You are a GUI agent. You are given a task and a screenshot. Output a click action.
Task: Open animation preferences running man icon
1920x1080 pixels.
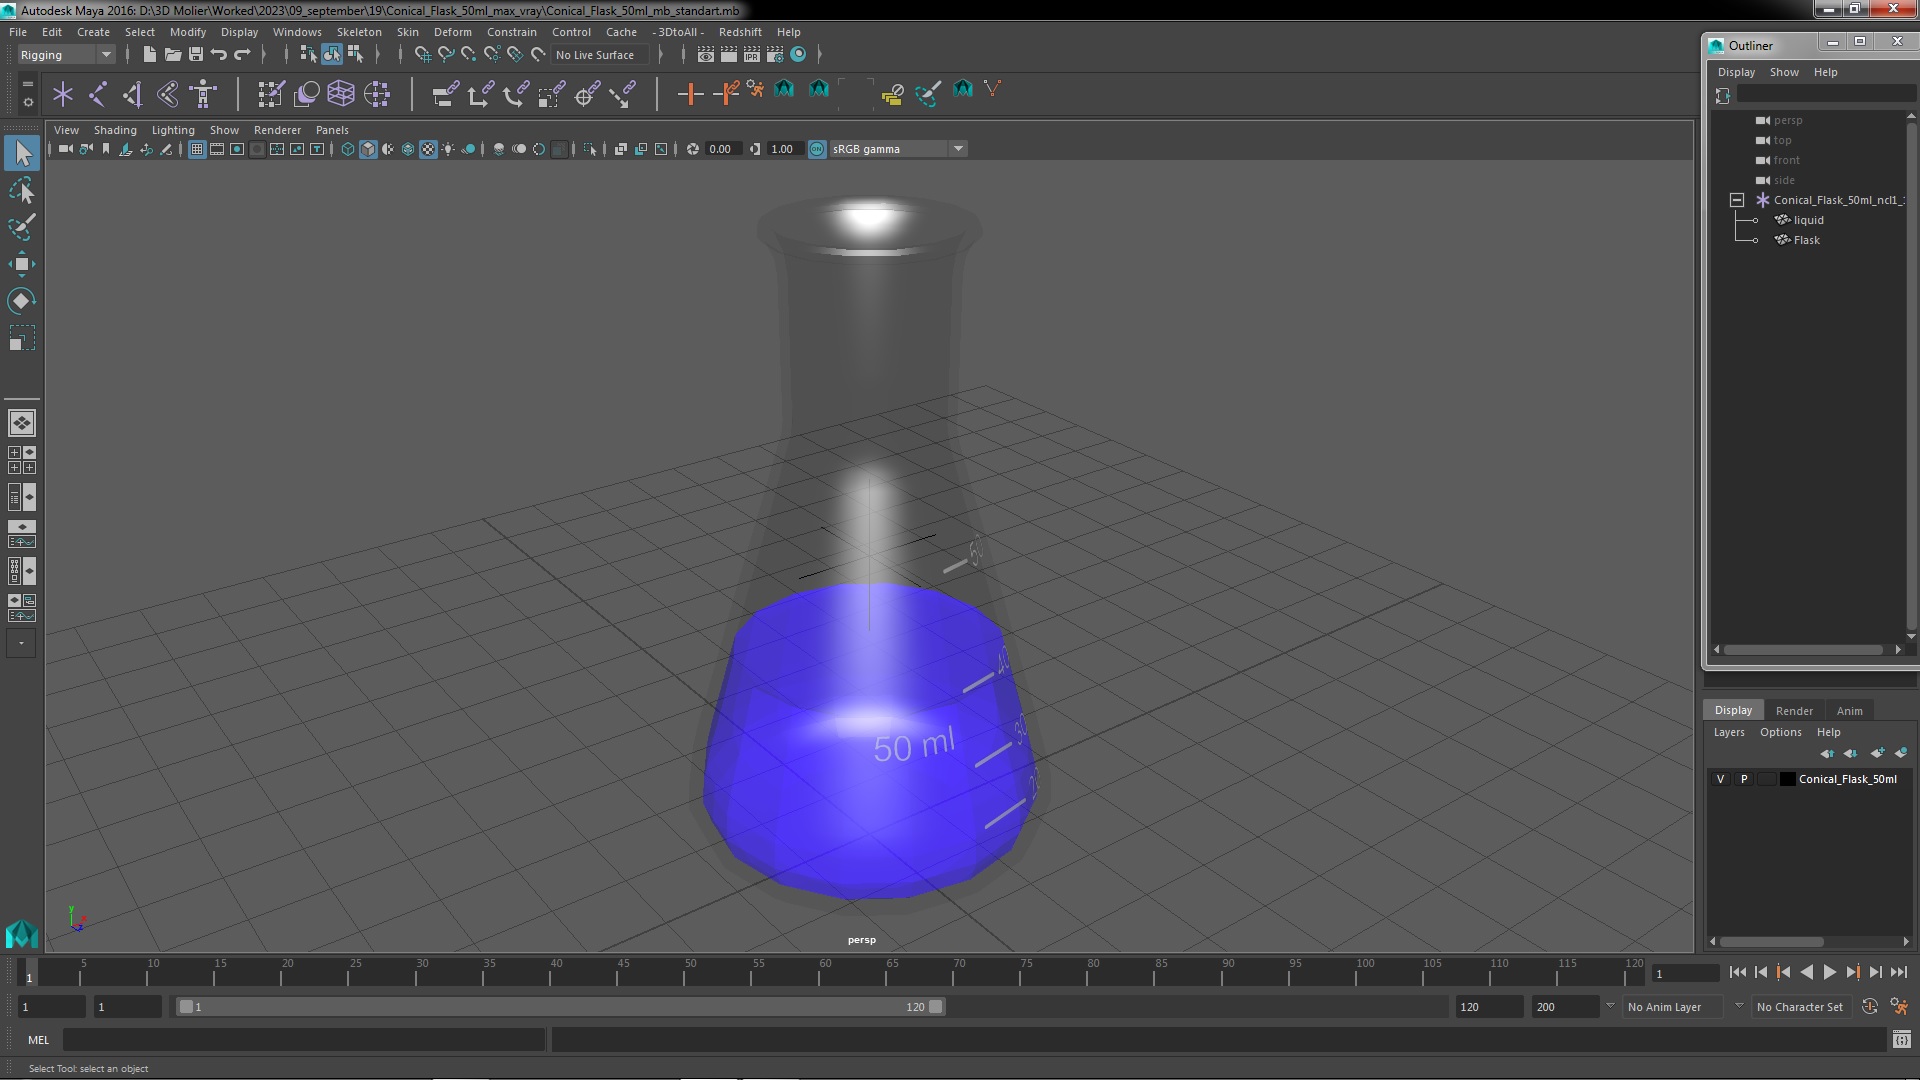point(1899,1007)
